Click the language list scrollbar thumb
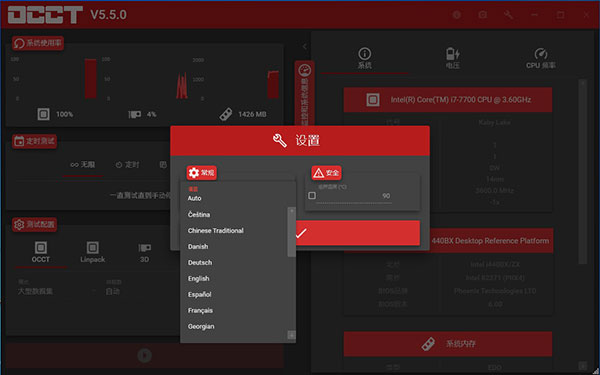Image resolution: width=600 pixels, height=375 pixels. [x=292, y=235]
